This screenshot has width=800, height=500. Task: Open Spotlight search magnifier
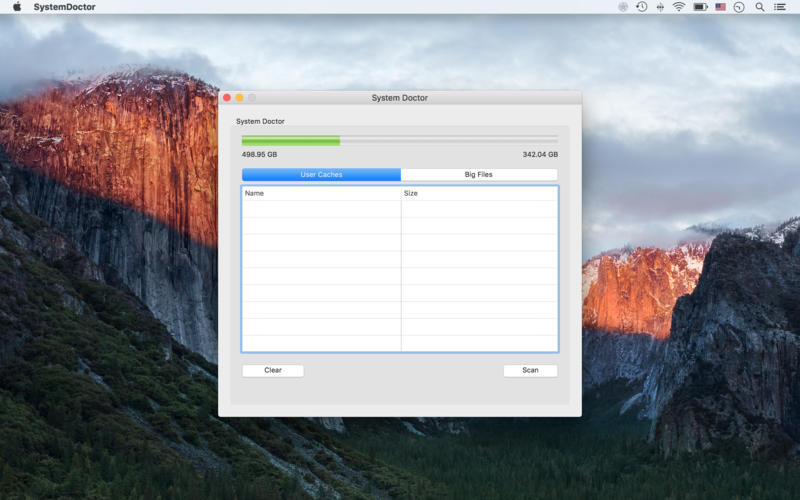click(760, 7)
